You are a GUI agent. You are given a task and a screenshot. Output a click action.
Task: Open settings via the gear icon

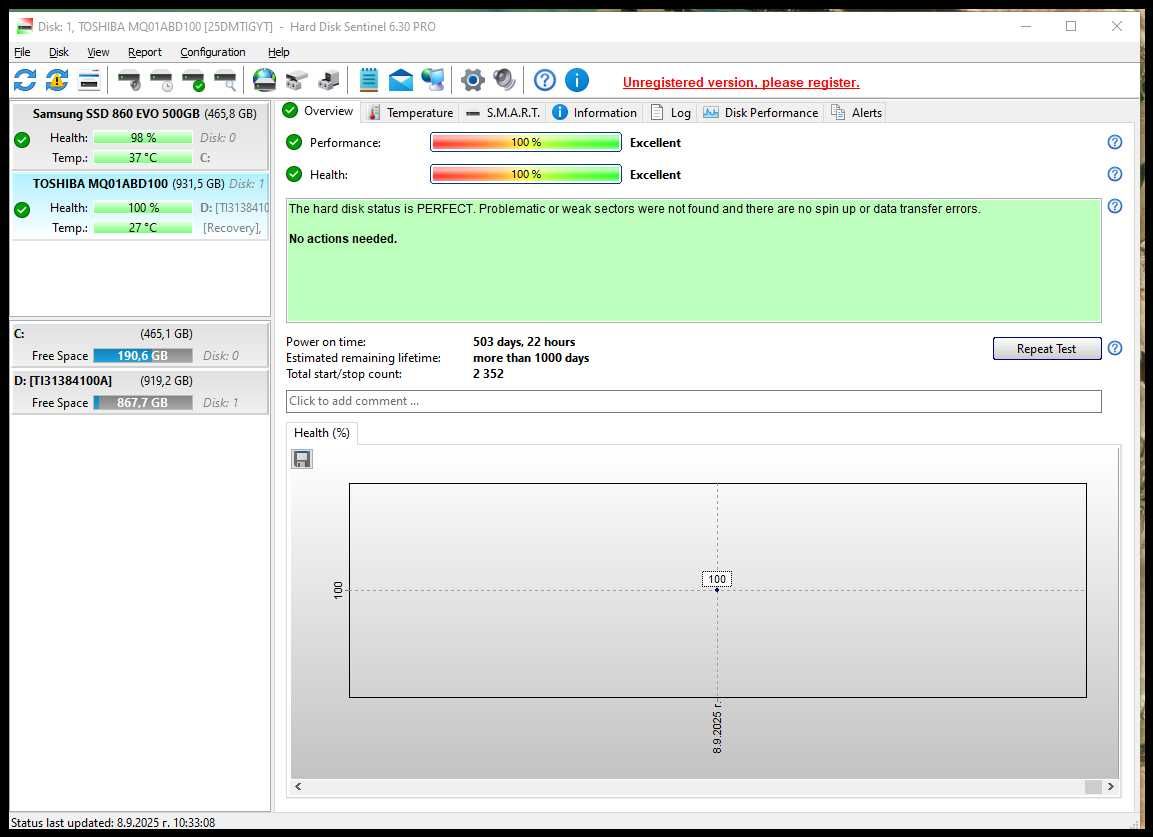click(473, 80)
